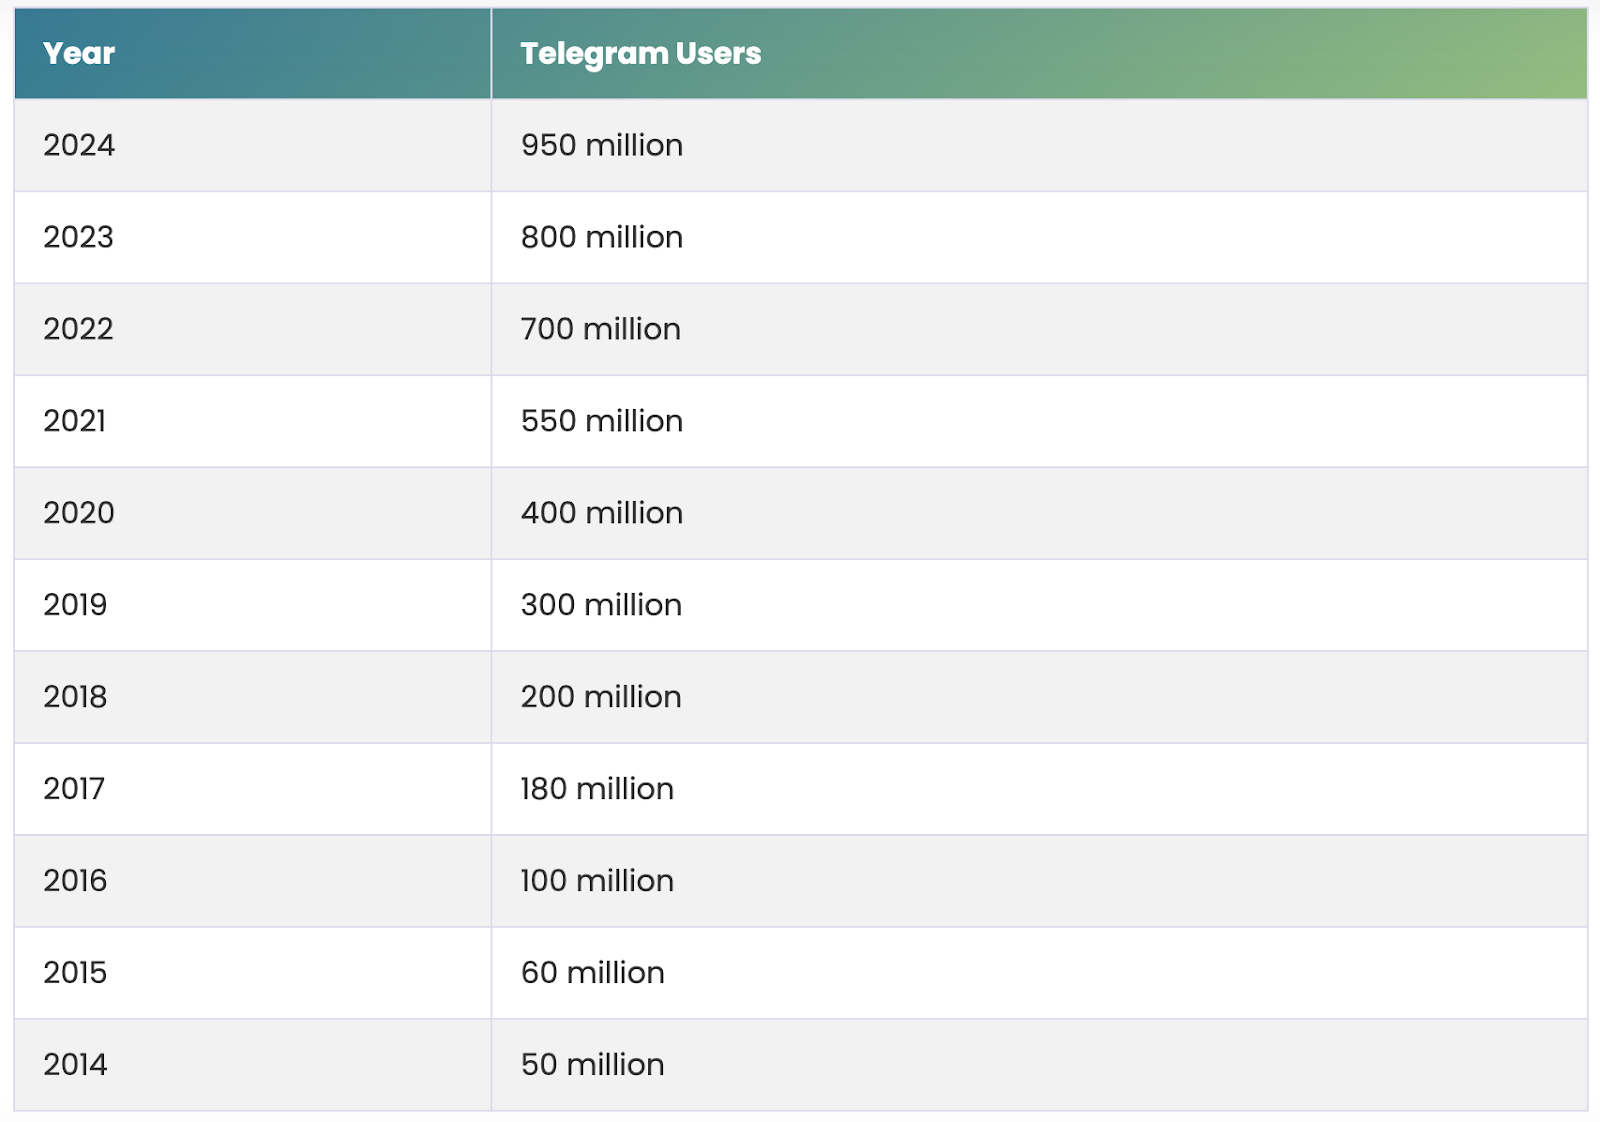
Task: Click the Telegram Users column header
Action: point(640,53)
